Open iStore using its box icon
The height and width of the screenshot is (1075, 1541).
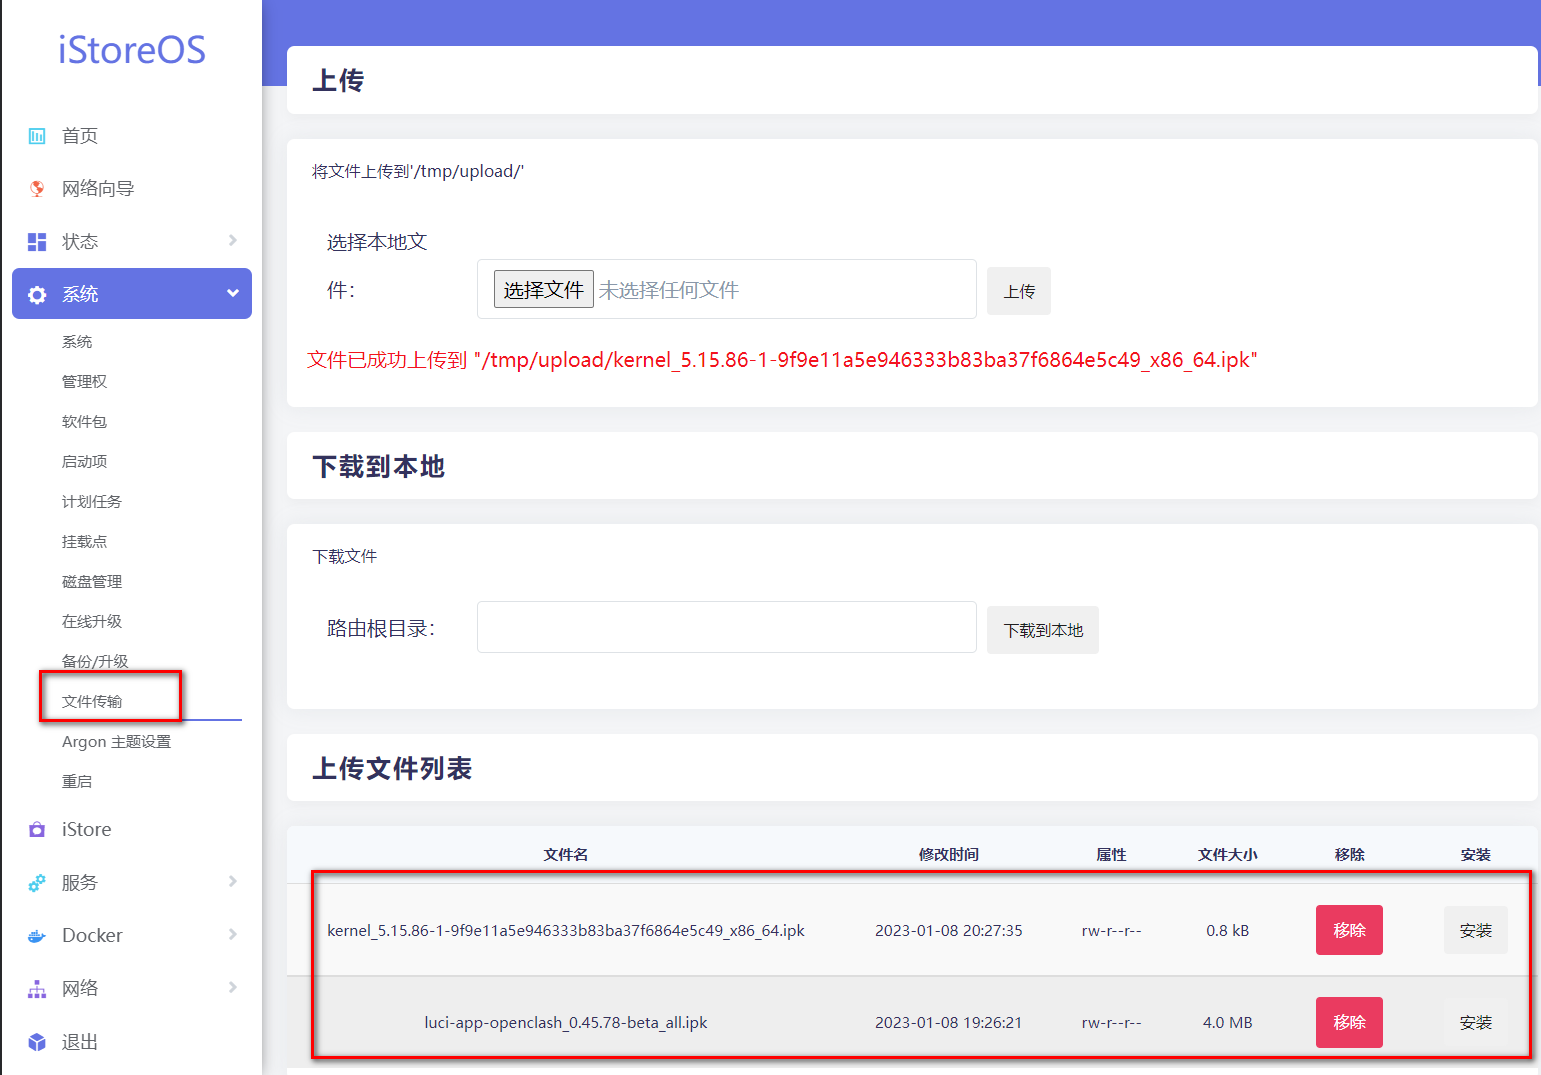(x=37, y=829)
